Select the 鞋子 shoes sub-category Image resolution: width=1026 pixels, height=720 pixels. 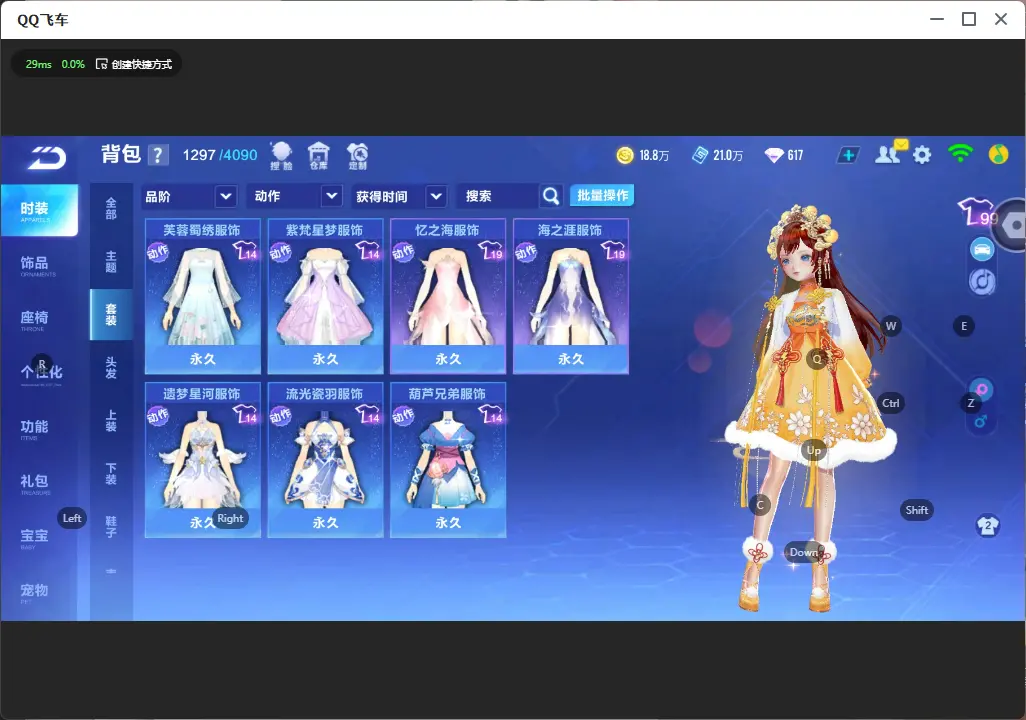tap(111, 527)
